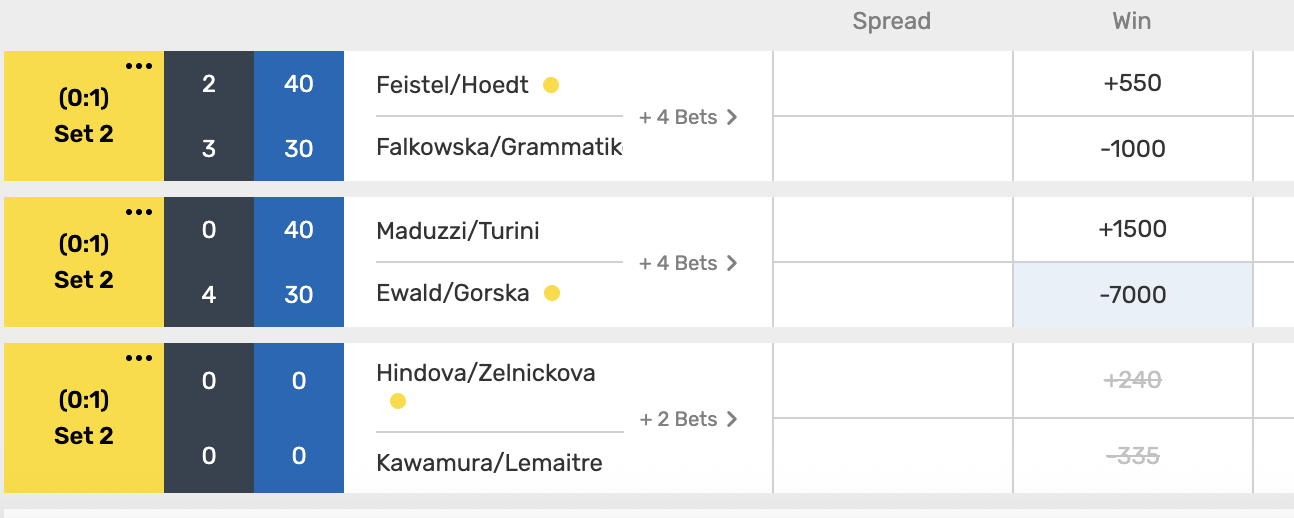Open three-dots menu for Maduzzi/Turini match

(x=139, y=213)
